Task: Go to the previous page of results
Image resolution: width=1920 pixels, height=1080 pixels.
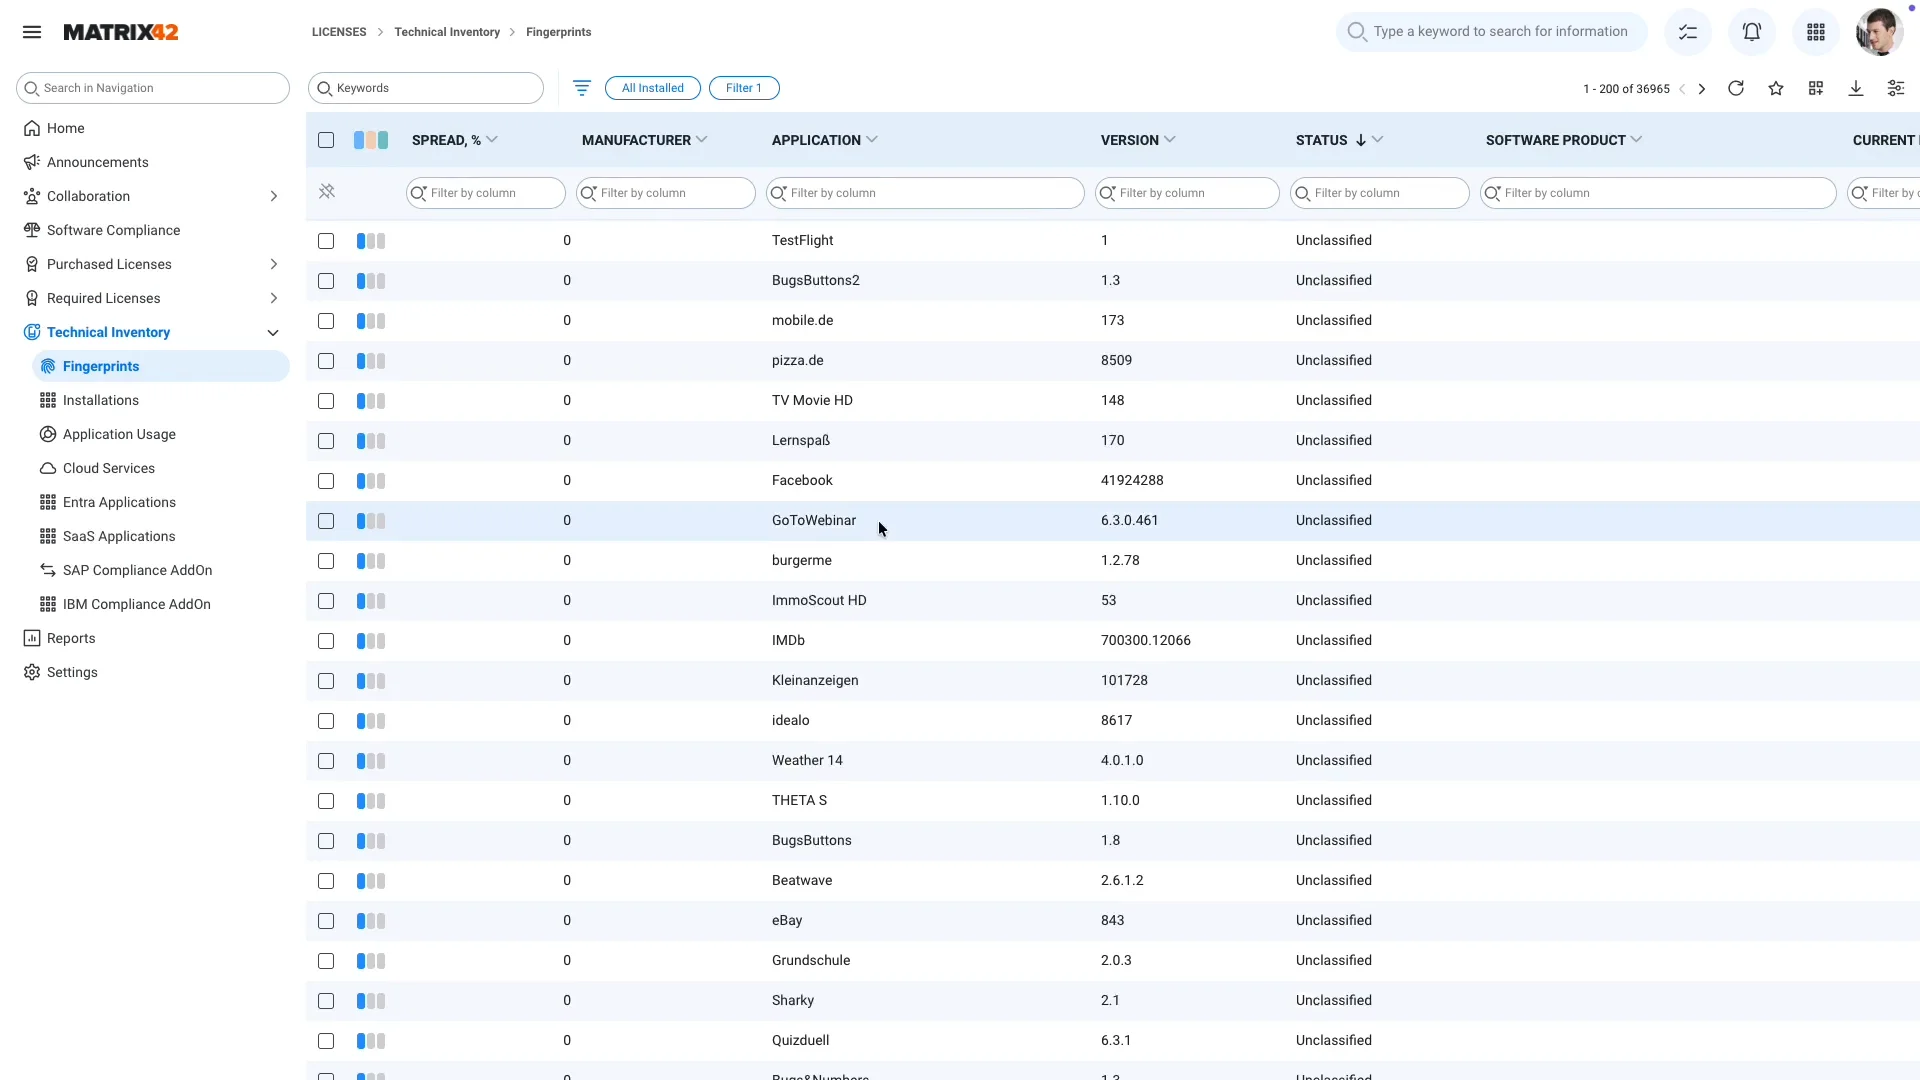Action: (1682, 89)
